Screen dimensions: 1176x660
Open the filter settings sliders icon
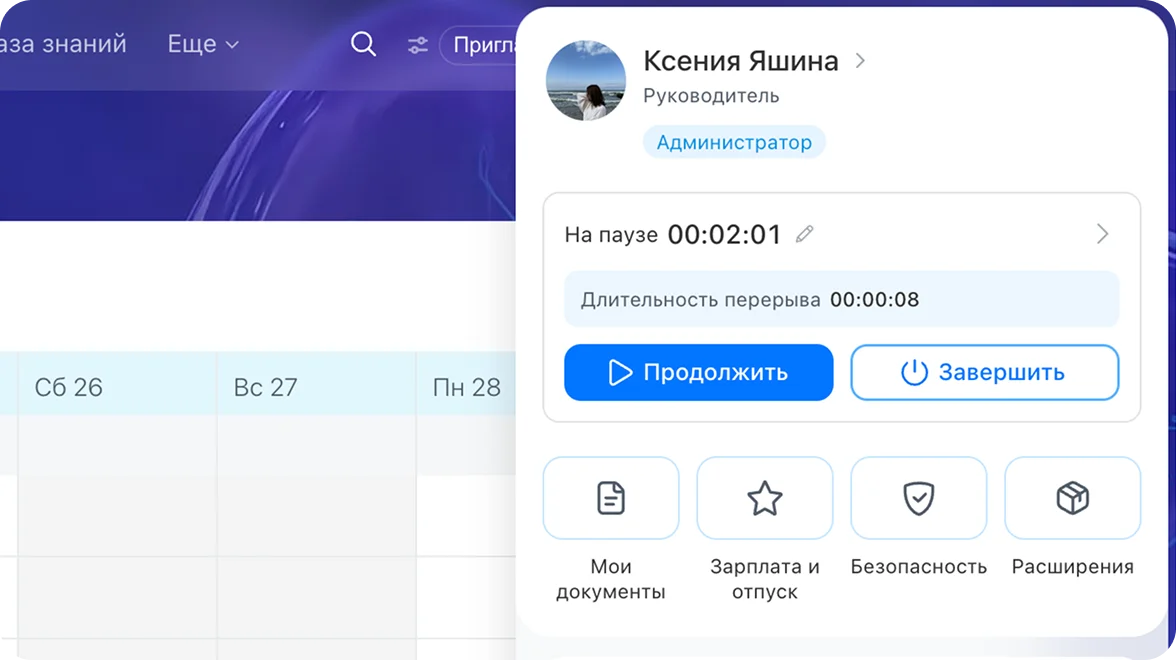click(418, 45)
